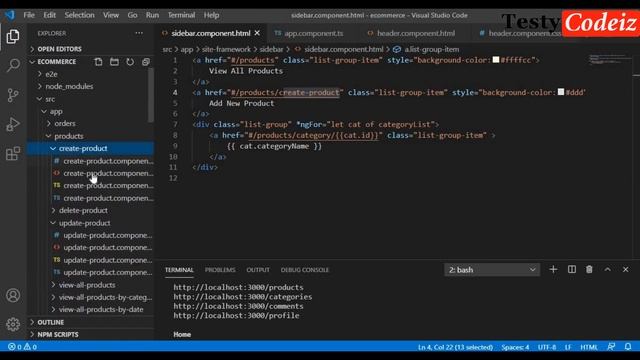Open the Search view icon

tap(13, 65)
